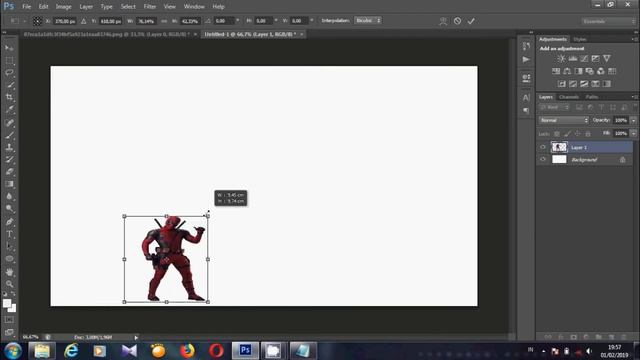
Task: Select the Brush tool
Action: click(9, 135)
